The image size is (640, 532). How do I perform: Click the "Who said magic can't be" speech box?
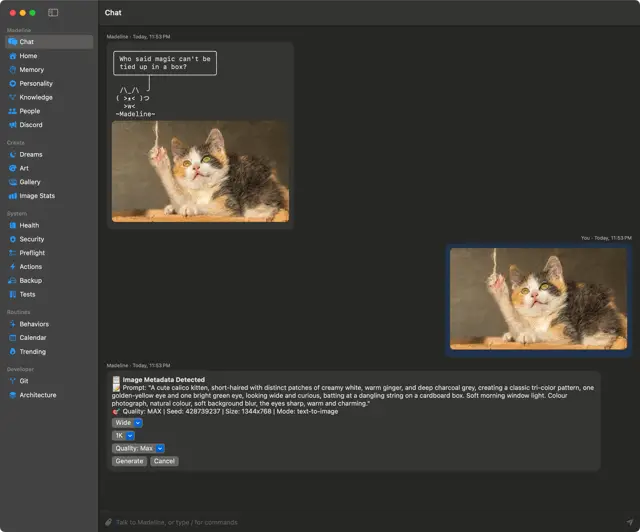165,63
